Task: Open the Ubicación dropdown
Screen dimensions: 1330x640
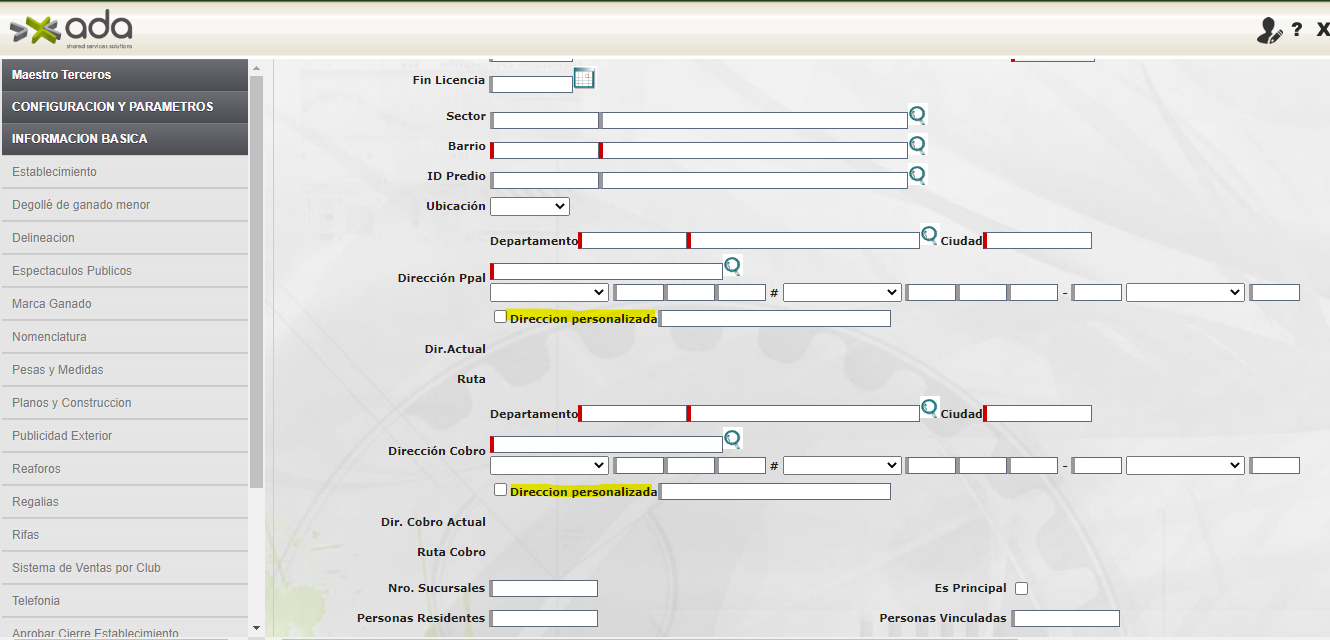Action: pyautogui.click(x=530, y=206)
